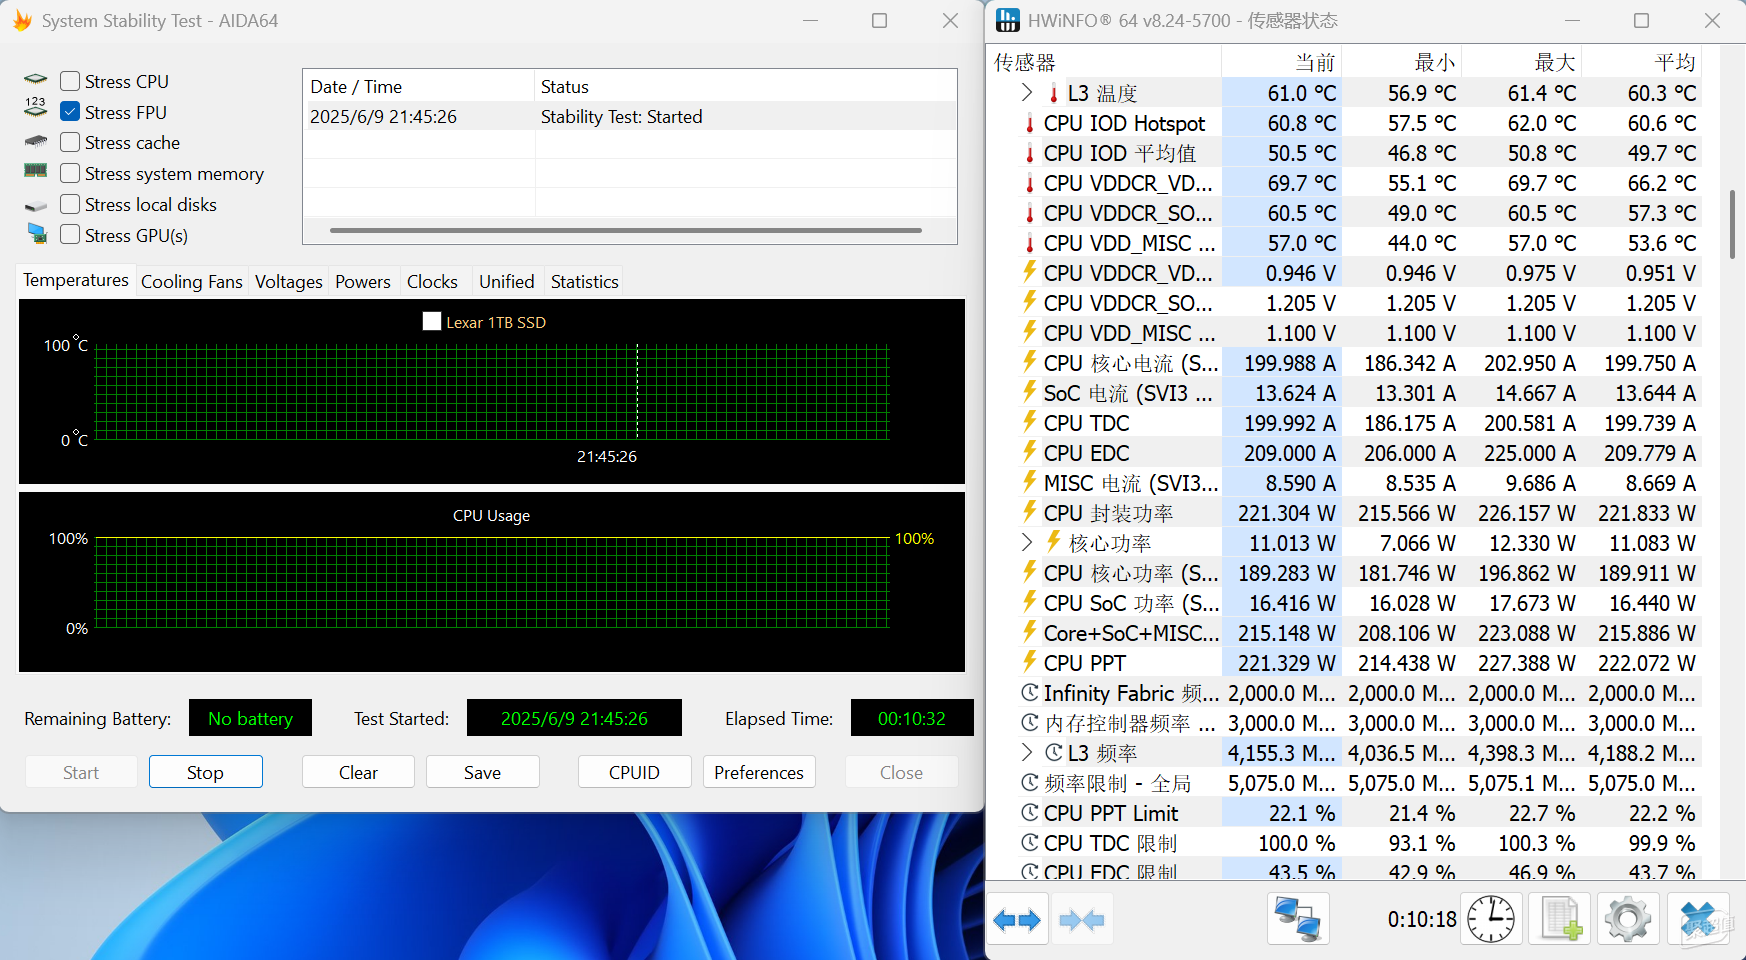
Task: Click the HWiNFO title bar app icon
Action: coord(1008,20)
